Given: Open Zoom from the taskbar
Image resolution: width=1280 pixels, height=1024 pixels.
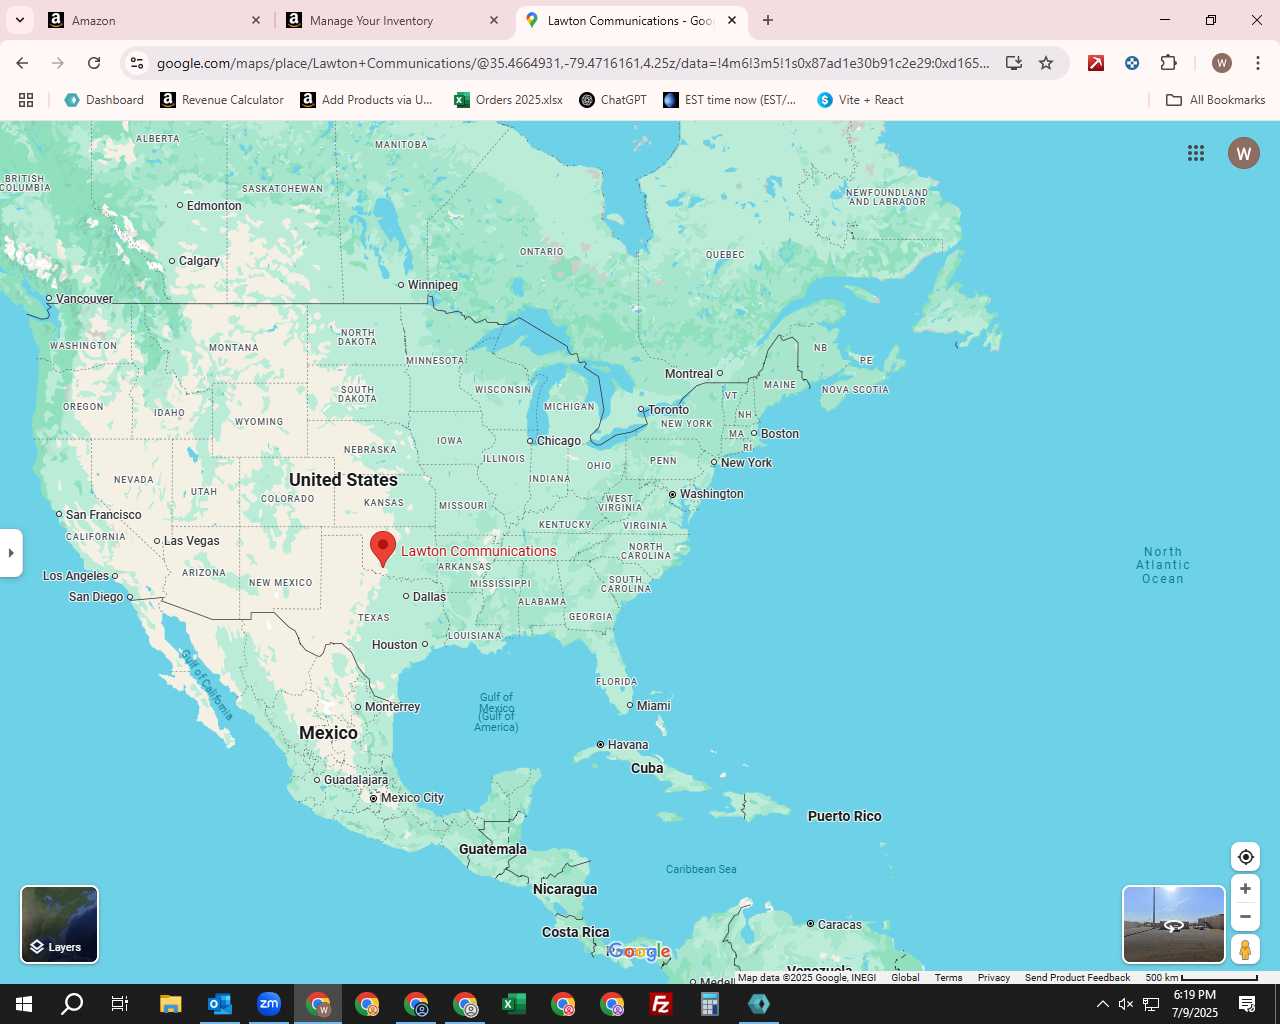Looking at the screenshot, I should pyautogui.click(x=269, y=1004).
